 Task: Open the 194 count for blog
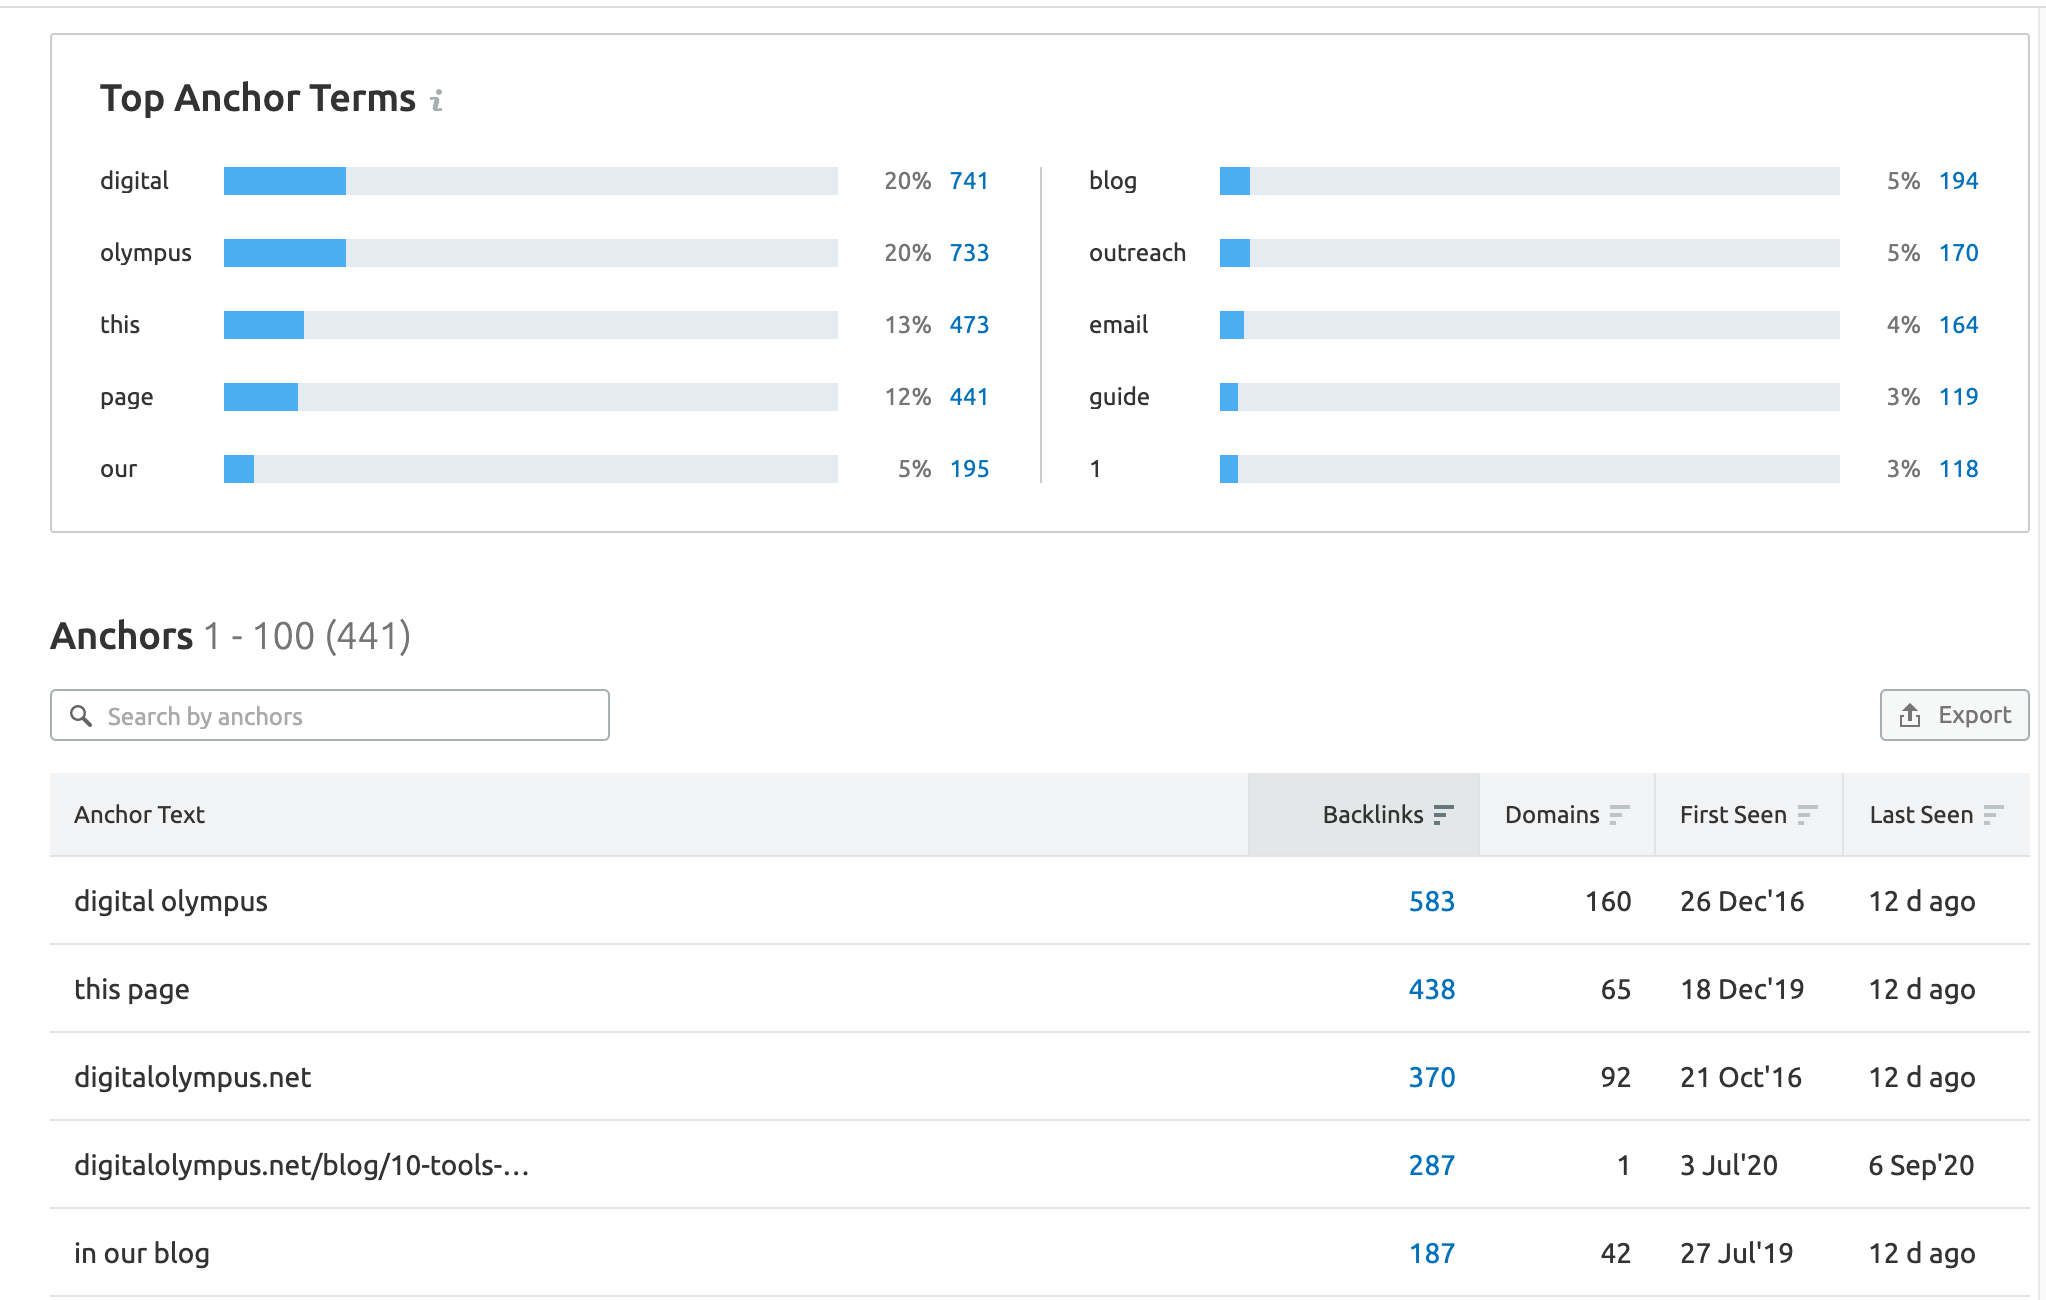point(1959,181)
